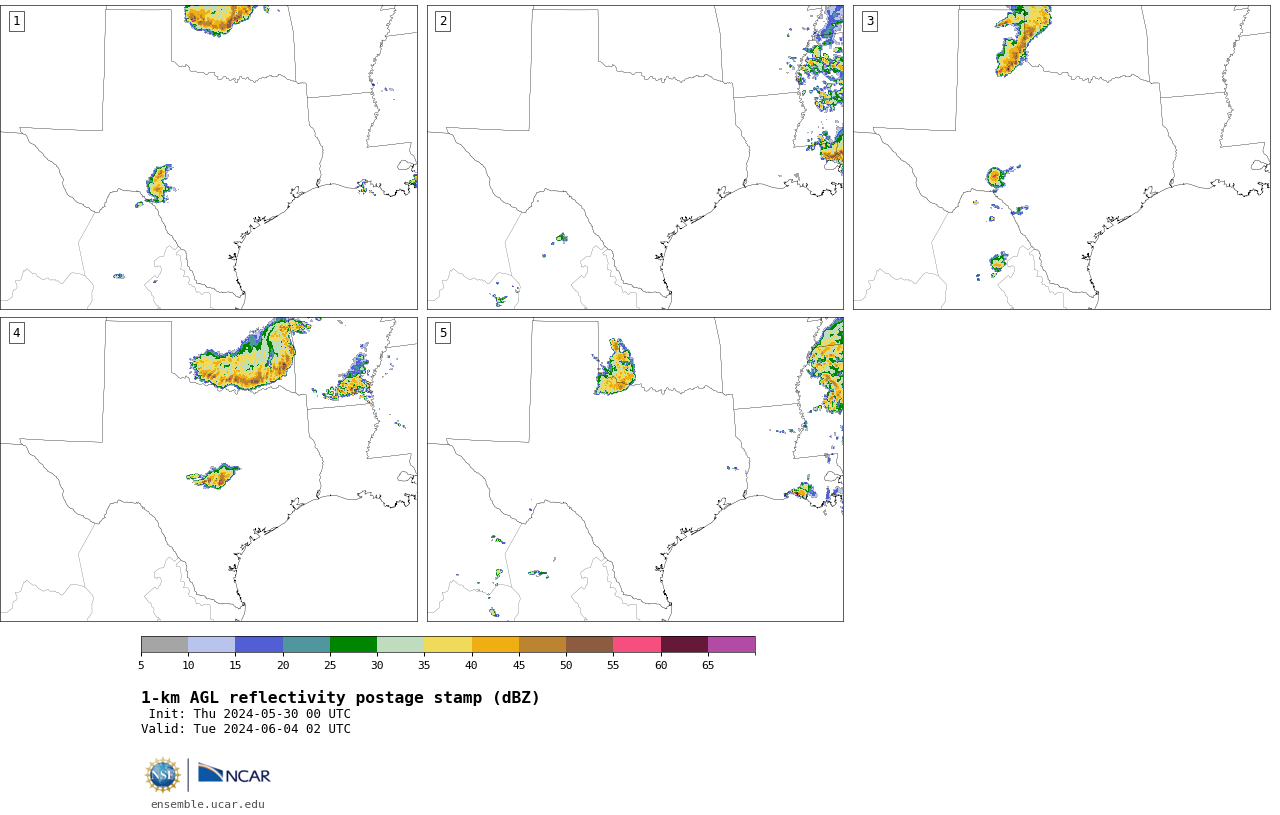This screenshot has width=1280, height=815.
Task: Click the maroon 60-65 dBZ swatch
Action: coord(684,644)
